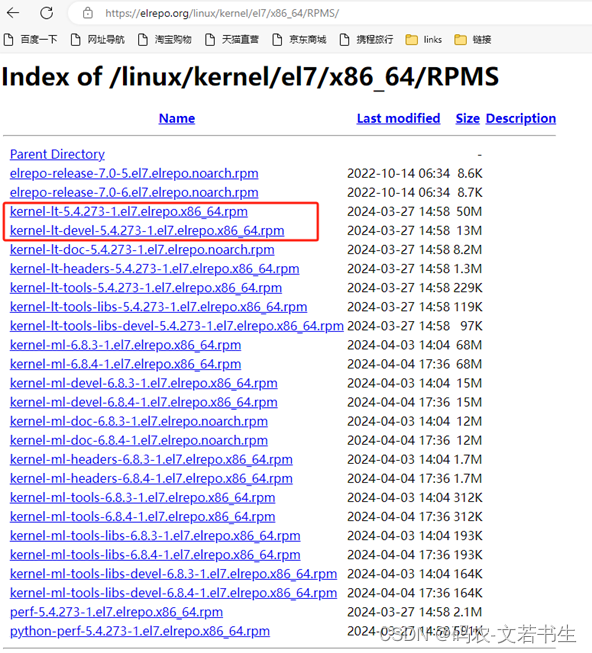
Task: Download kernel-lt-tools-libs-5.4.273-1.el7.elrepo.x86_64.rpm
Action: [159, 307]
